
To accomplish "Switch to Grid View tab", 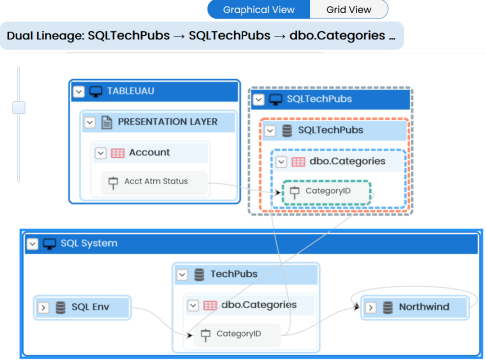I will coord(349,10).
